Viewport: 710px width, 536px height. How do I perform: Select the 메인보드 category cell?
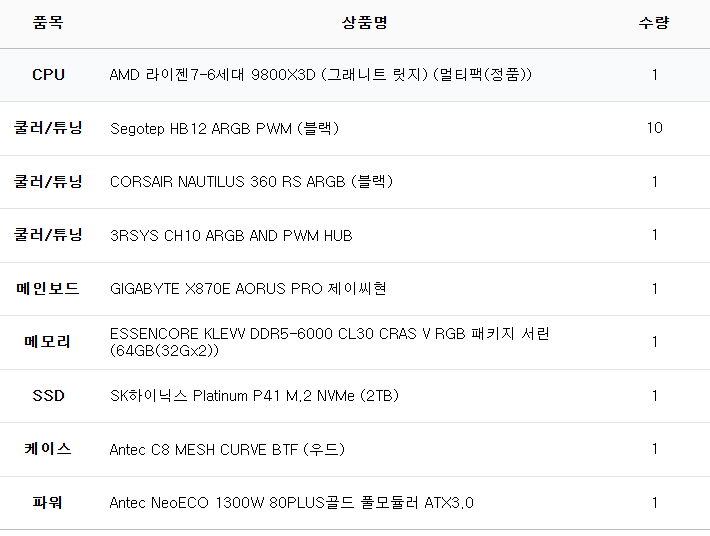click(48, 289)
